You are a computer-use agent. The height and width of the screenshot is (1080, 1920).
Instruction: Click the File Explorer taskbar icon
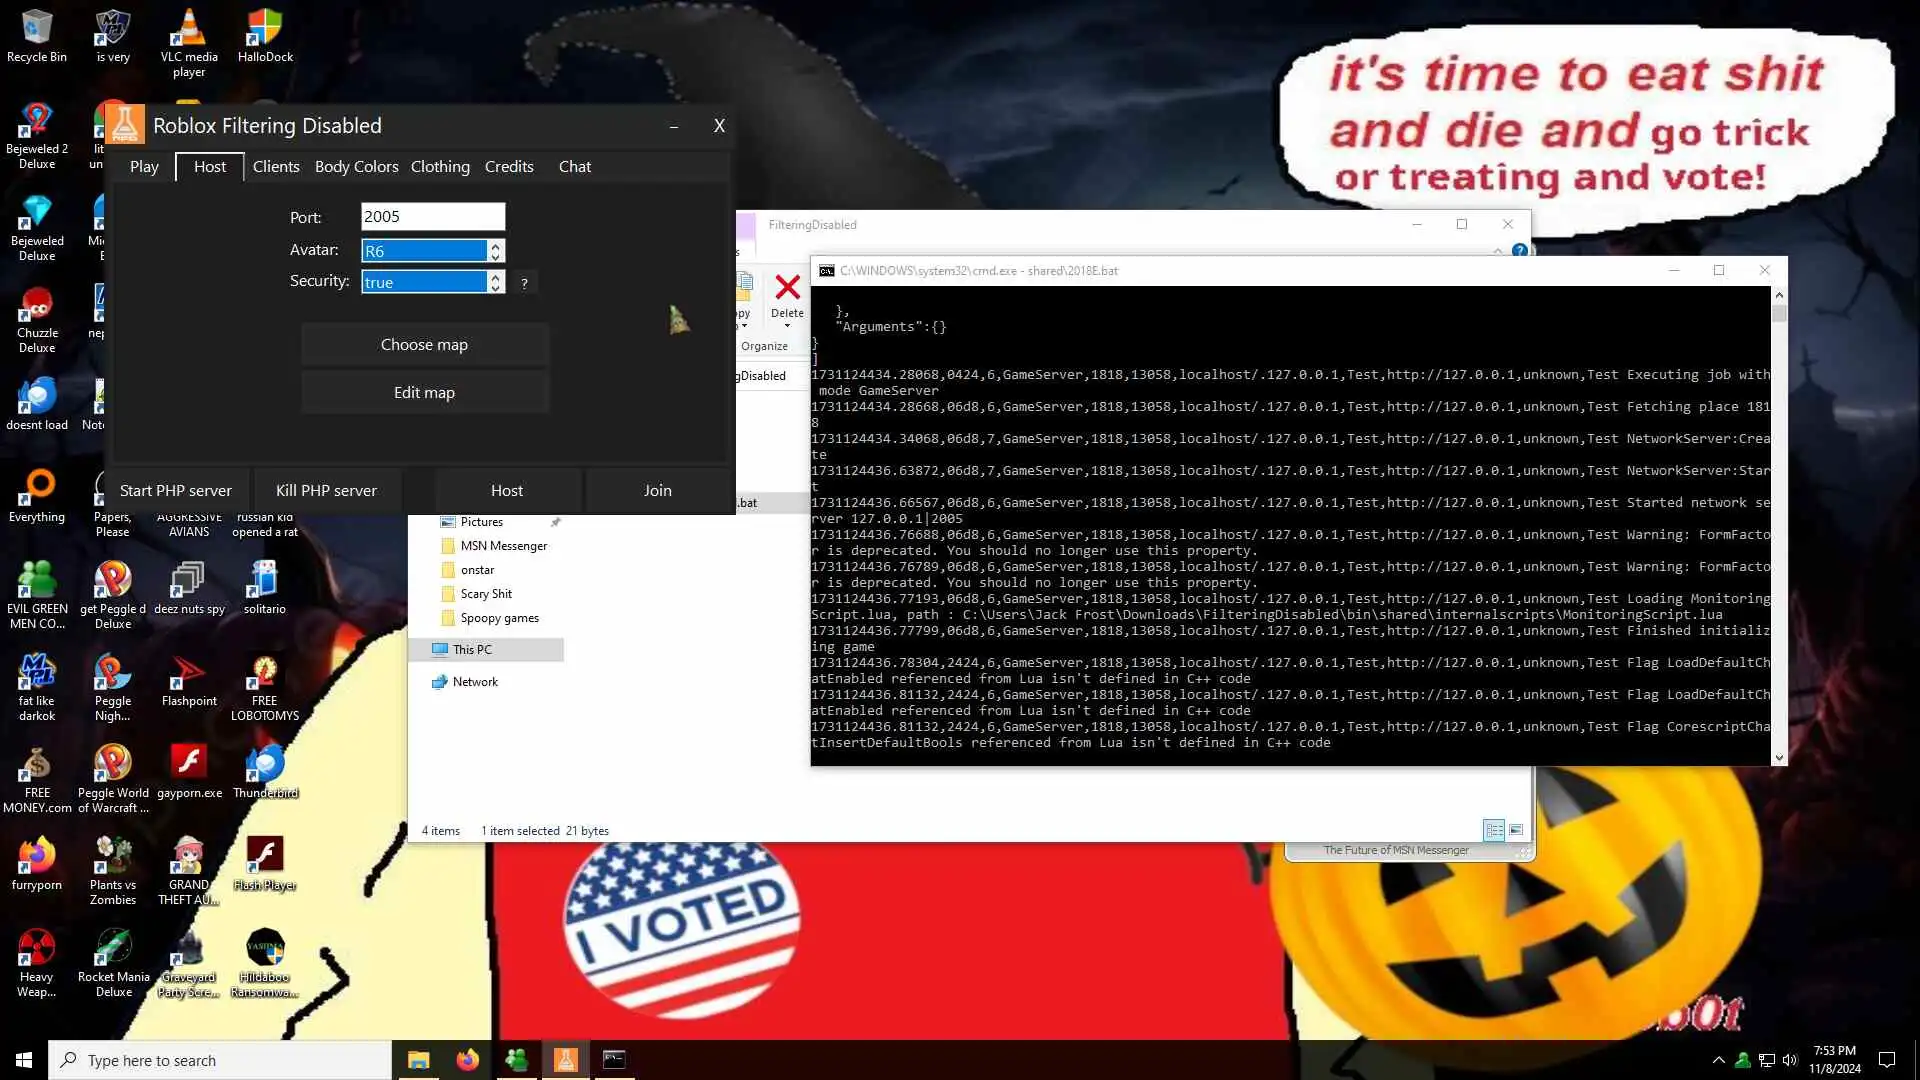tap(418, 1060)
